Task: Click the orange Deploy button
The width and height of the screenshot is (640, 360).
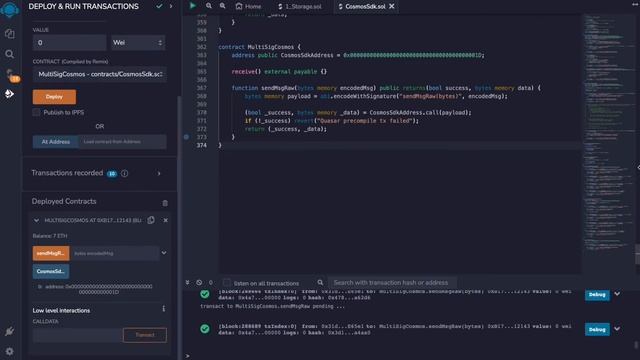Action: point(54,97)
